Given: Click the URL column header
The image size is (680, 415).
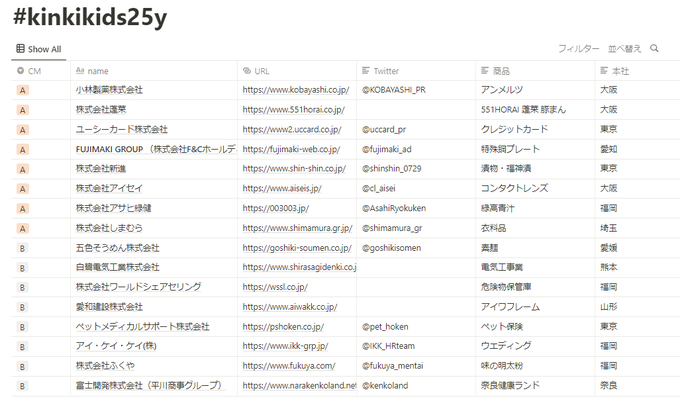Looking at the screenshot, I should pyautogui.click(x=256, y=71).
